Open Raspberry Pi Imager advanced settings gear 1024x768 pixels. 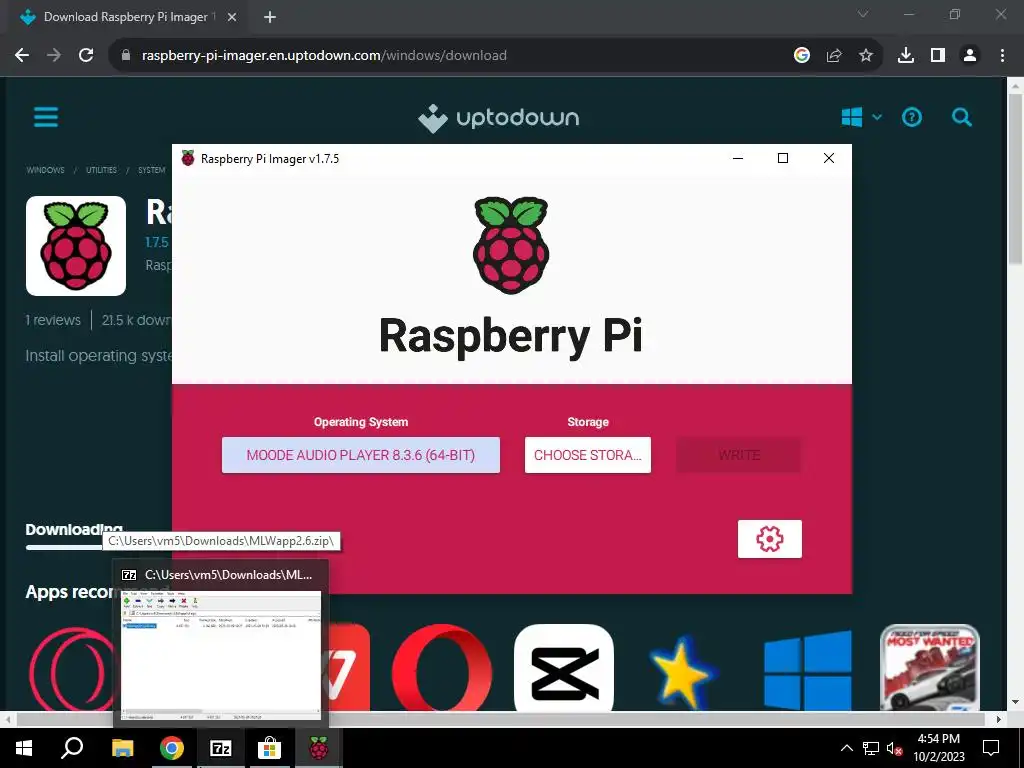pos(769,539)
